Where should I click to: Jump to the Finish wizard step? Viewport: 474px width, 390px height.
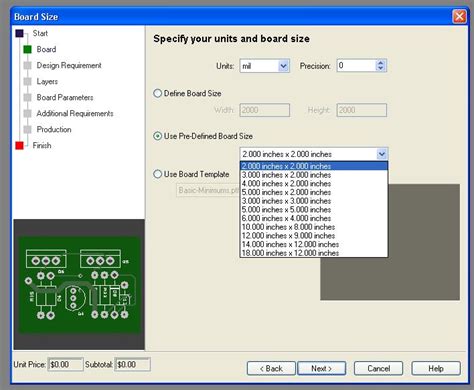click(42, 145)
